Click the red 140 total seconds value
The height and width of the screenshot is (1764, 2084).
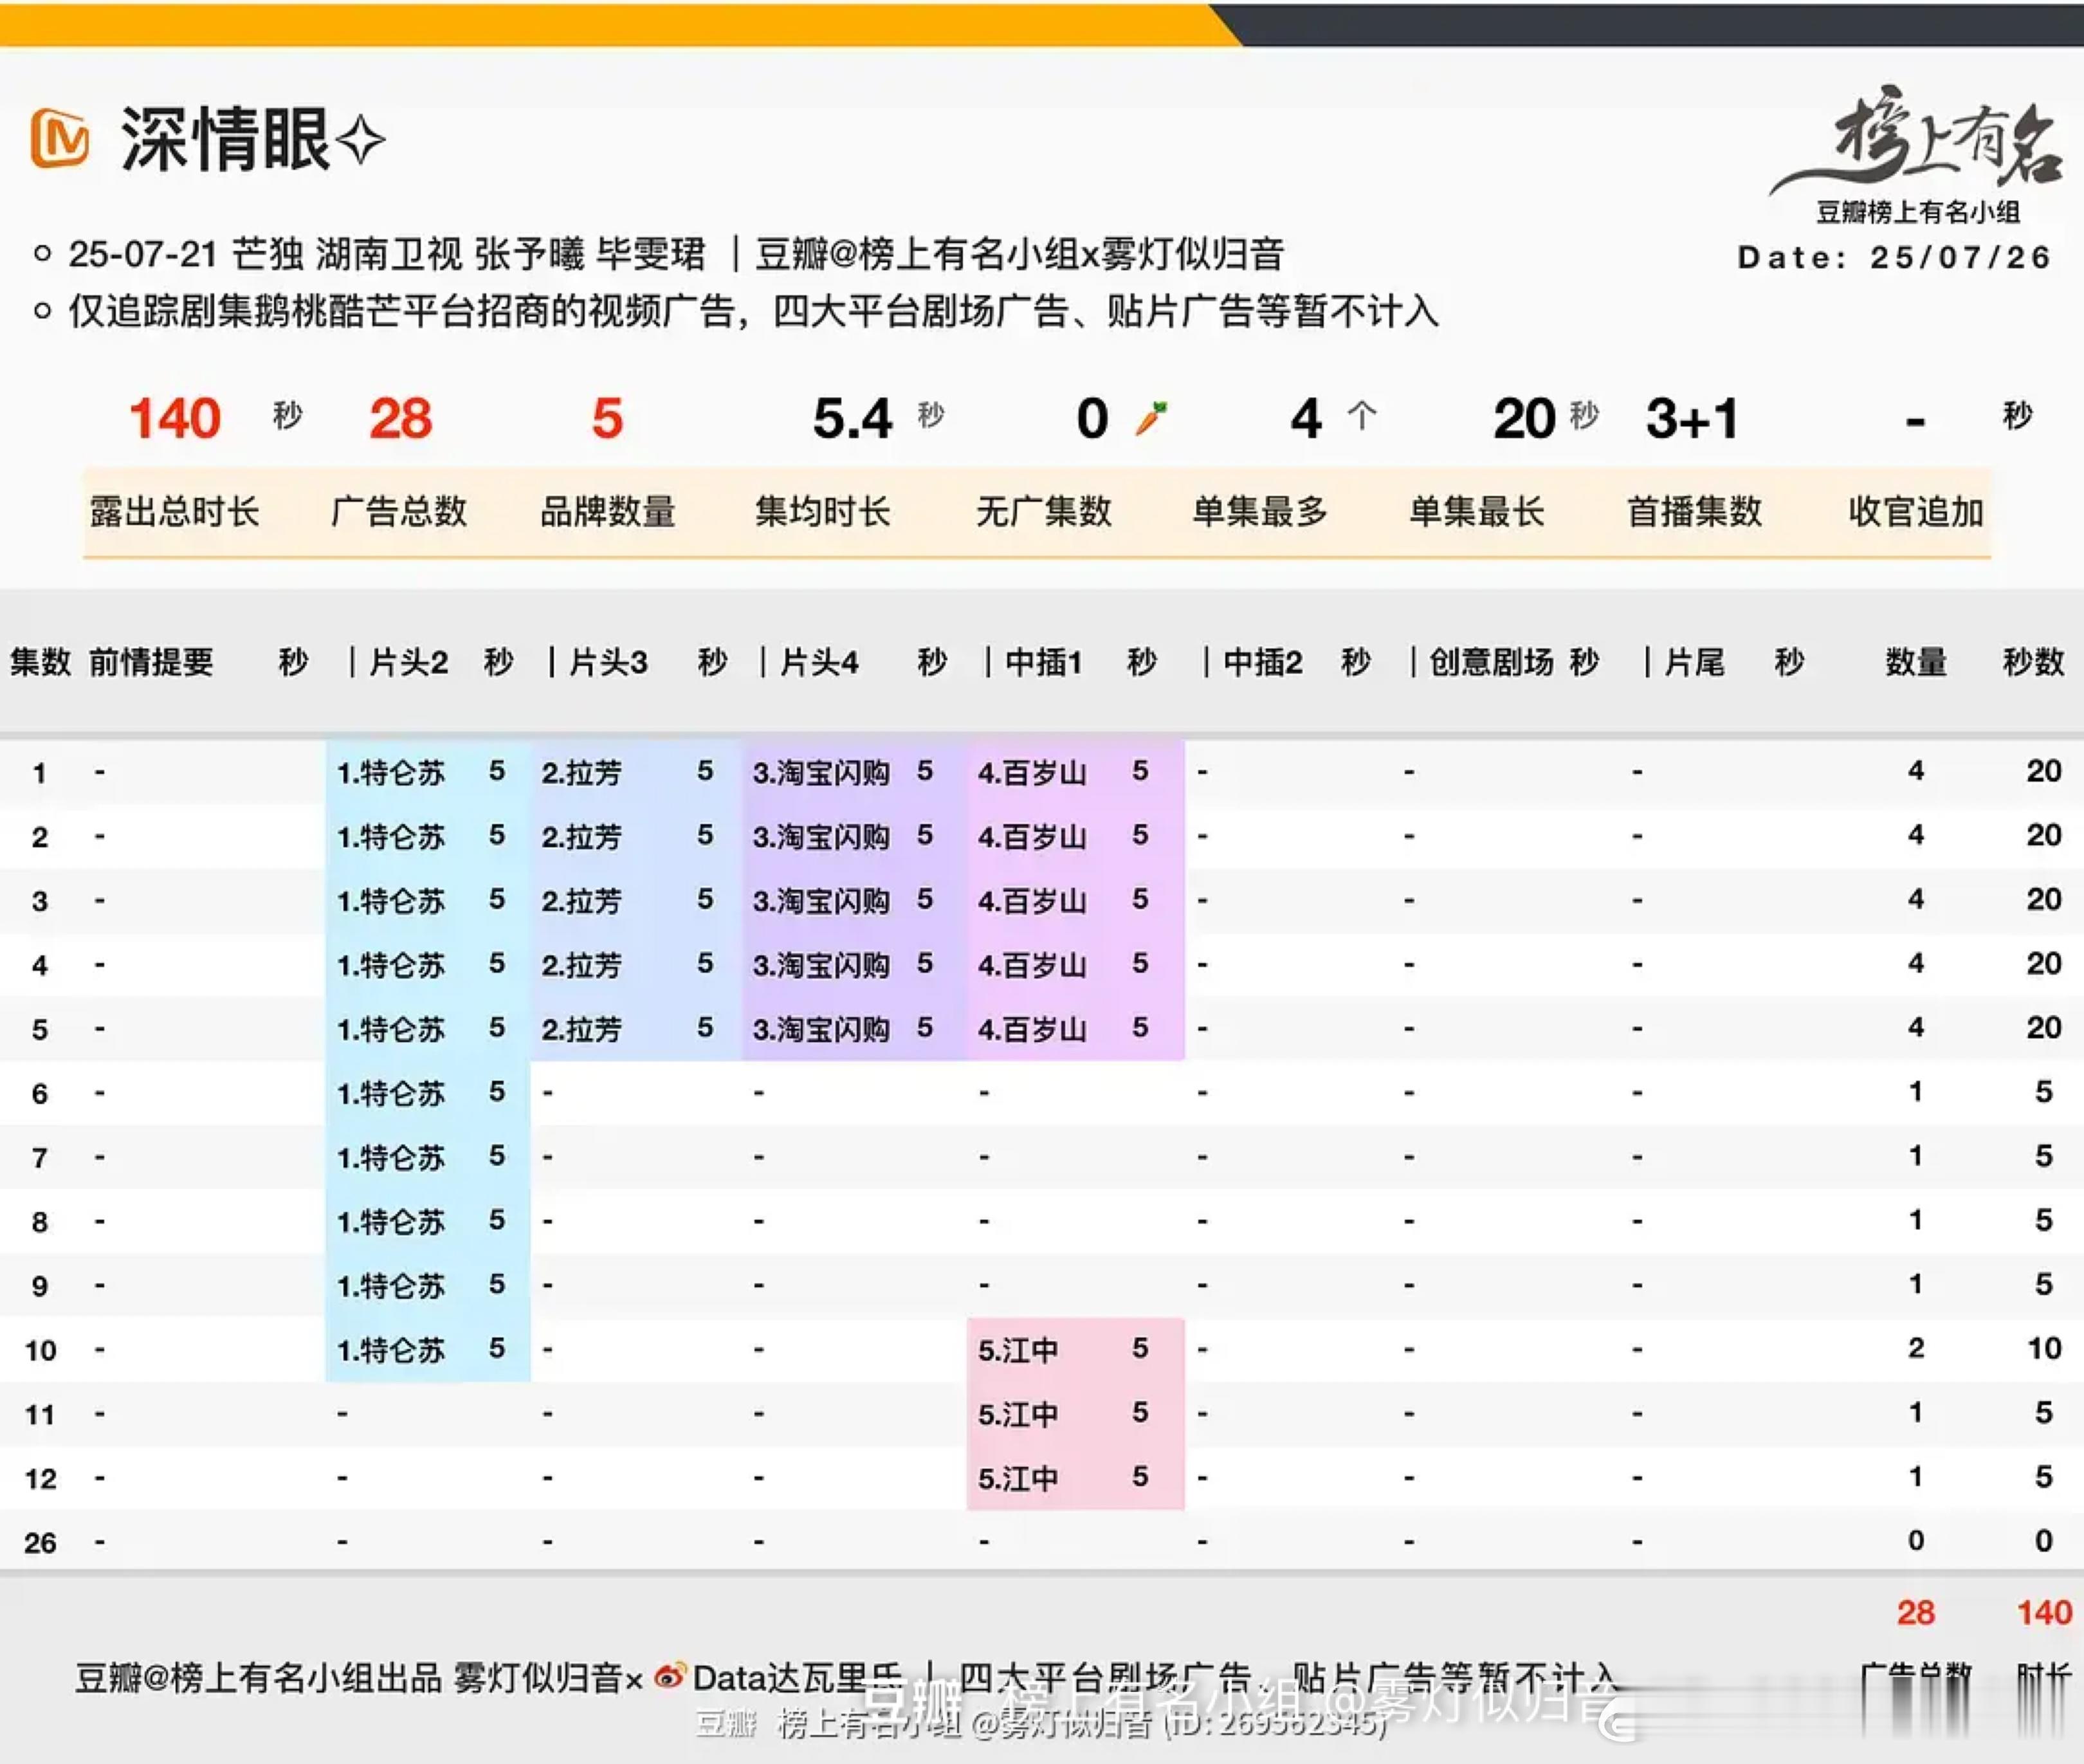(175, 418)
